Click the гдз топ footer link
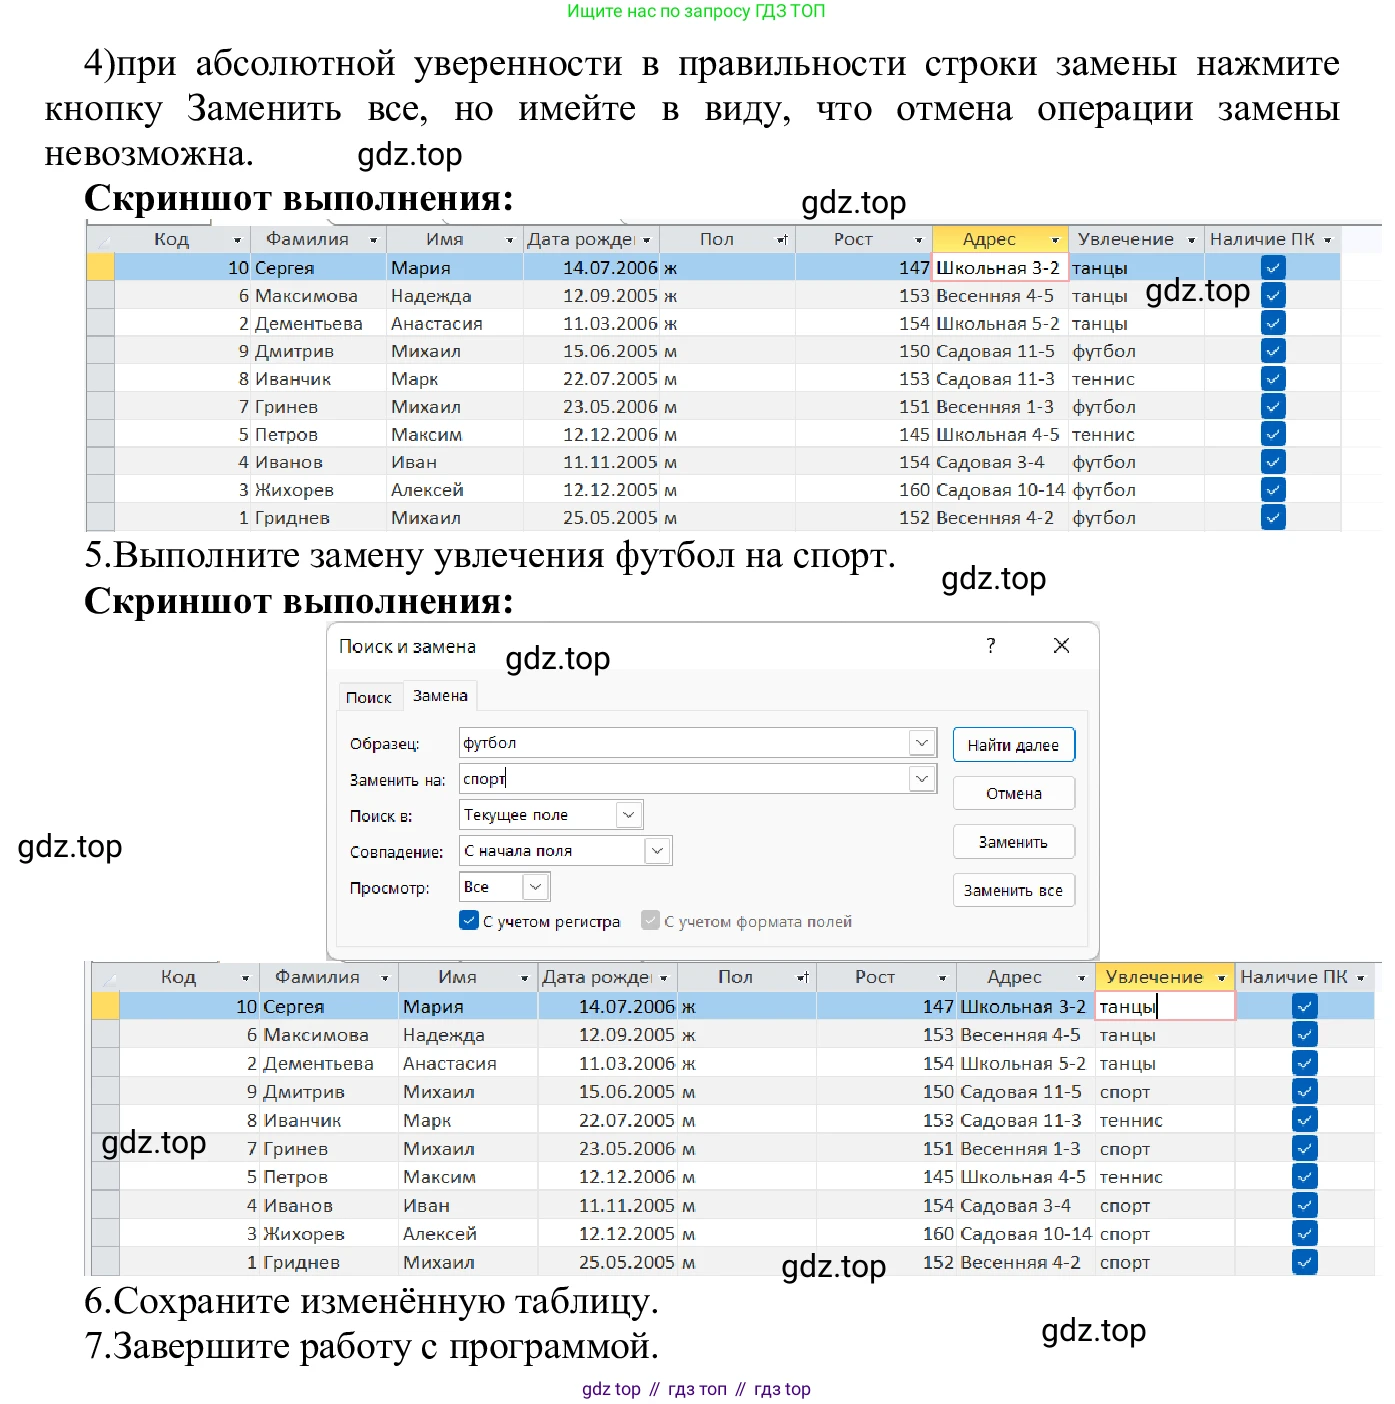Viewport: 1395px width, 1404px height. click(x=697, y=1389)
